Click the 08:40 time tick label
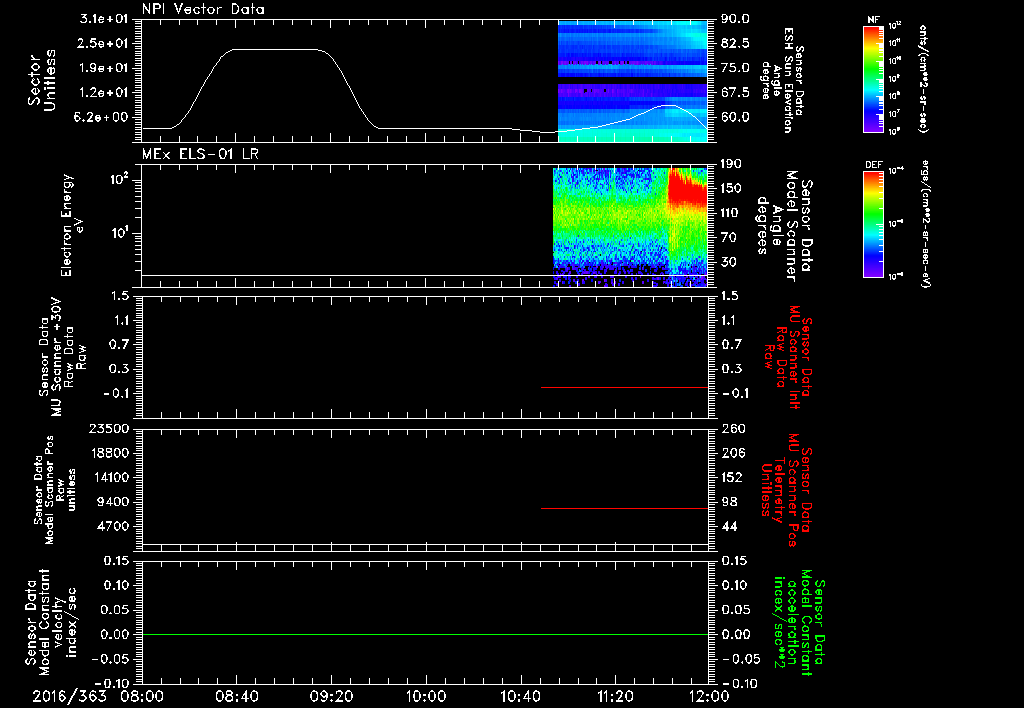Viewport: 1024px width, 708px height. (x=236, y=696)
